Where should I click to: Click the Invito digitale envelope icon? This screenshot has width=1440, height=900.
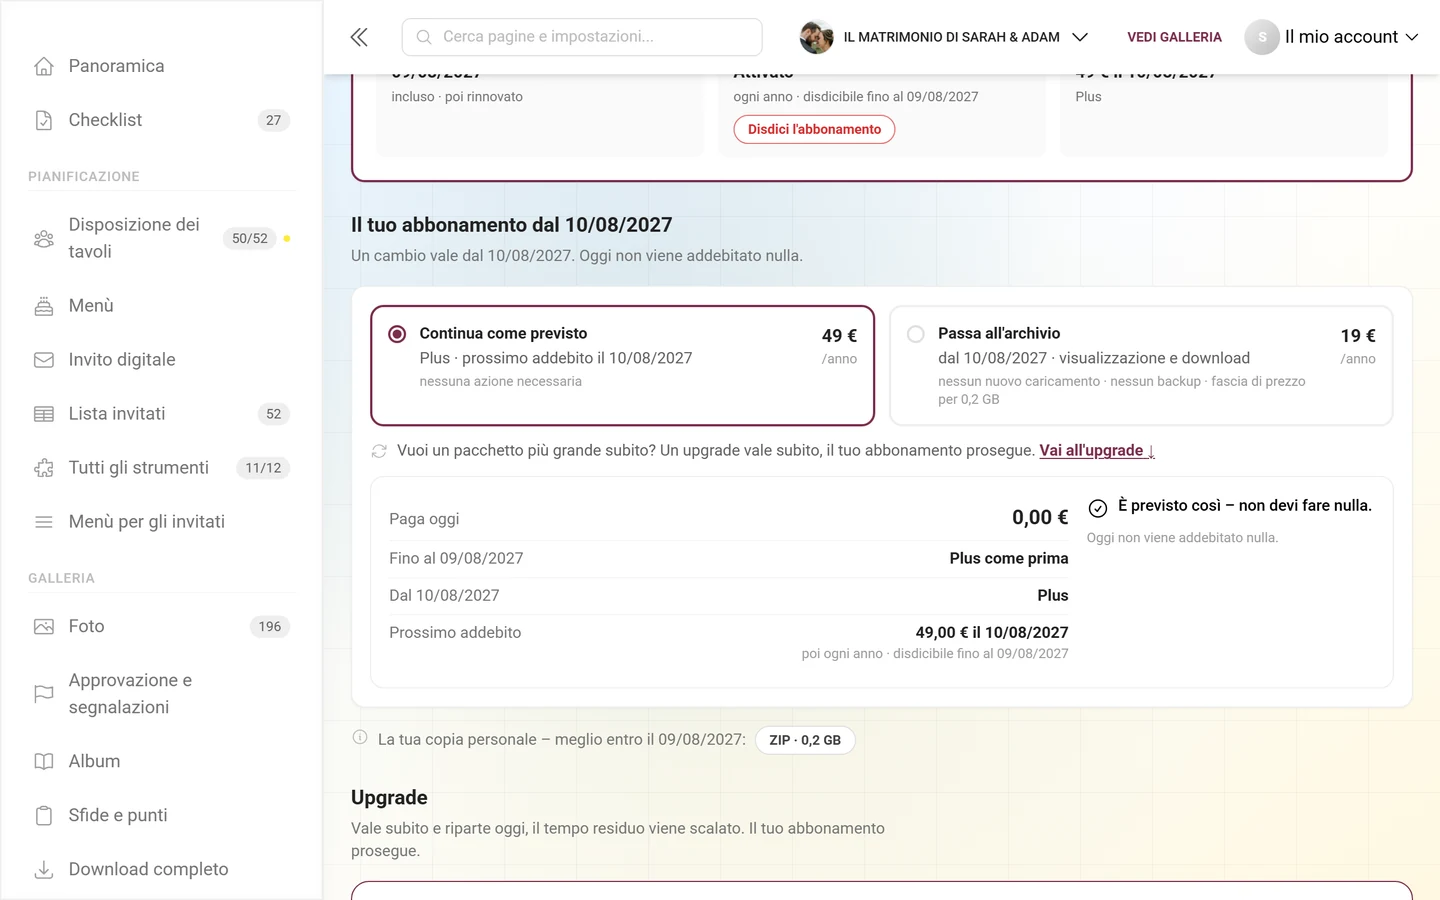[x=44, y=360]
